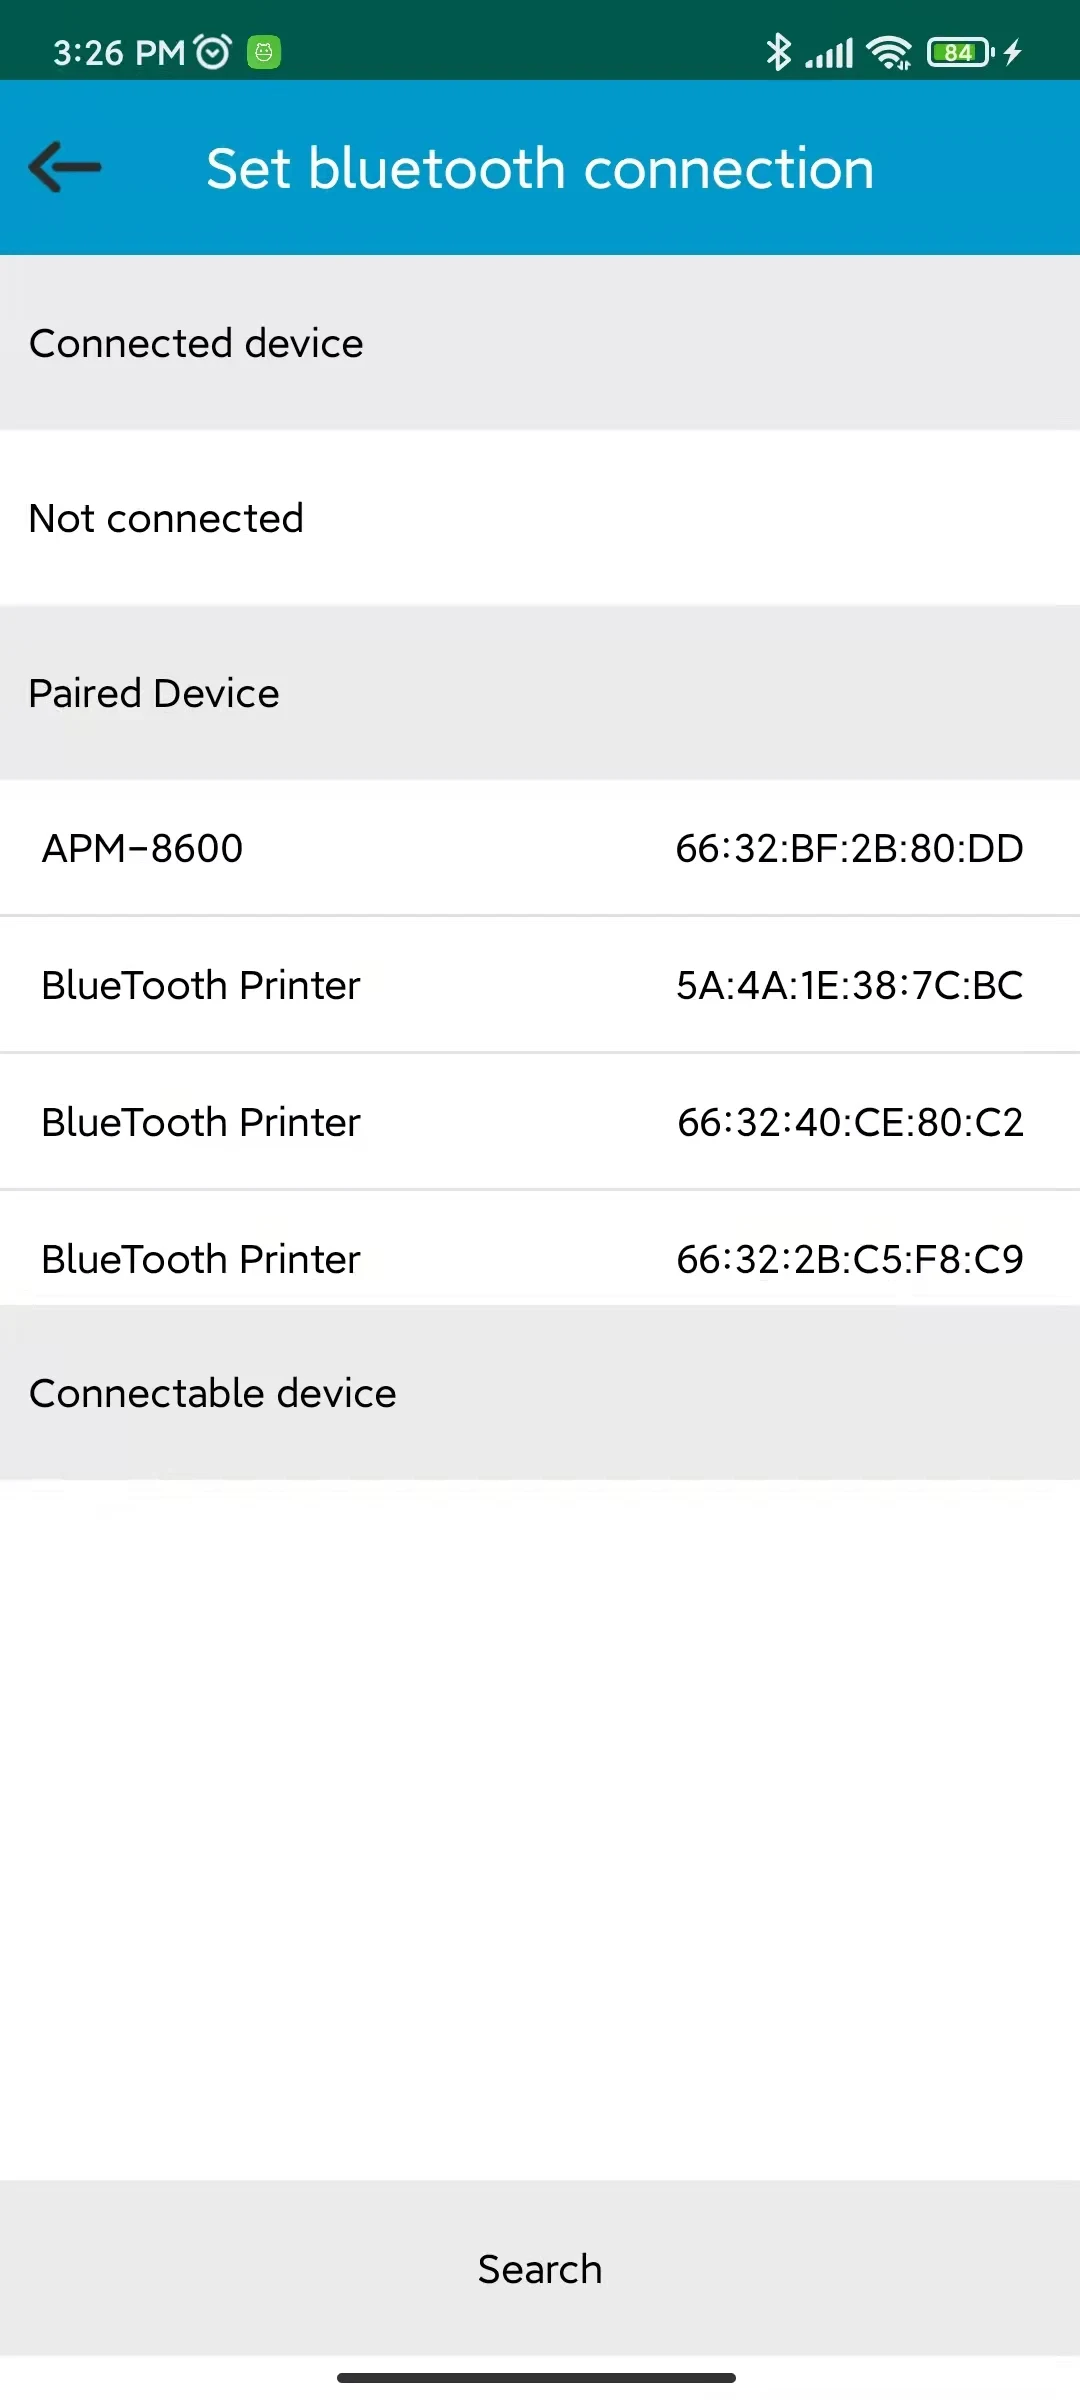
Task: Tap the charging bolt icon in the status bar
Action: [1013, 51]
